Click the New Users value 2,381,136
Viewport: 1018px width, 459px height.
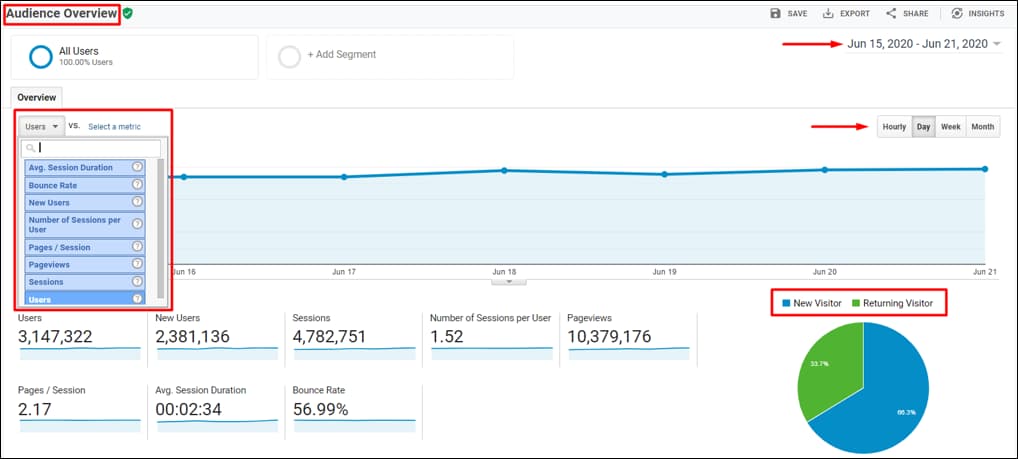click(193, 336)
